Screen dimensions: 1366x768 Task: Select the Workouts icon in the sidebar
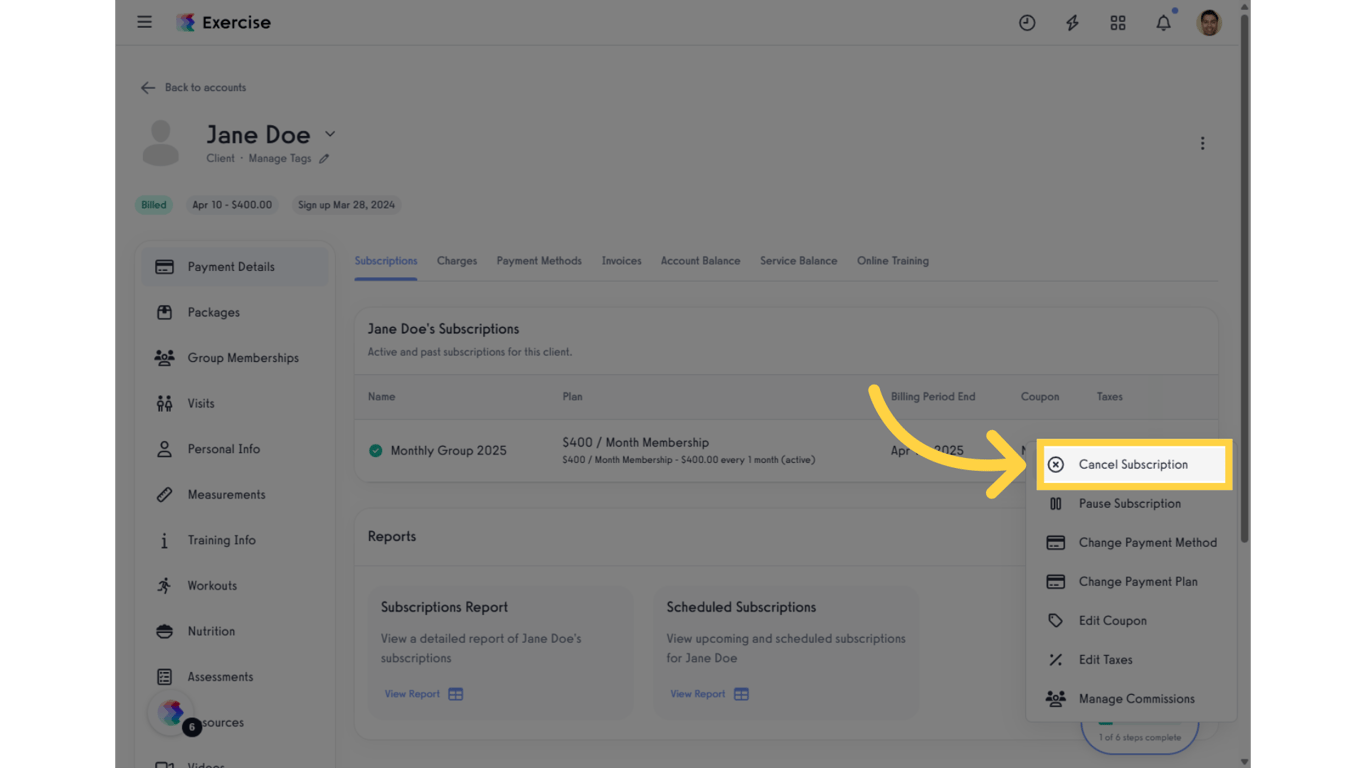coord(163,585)
